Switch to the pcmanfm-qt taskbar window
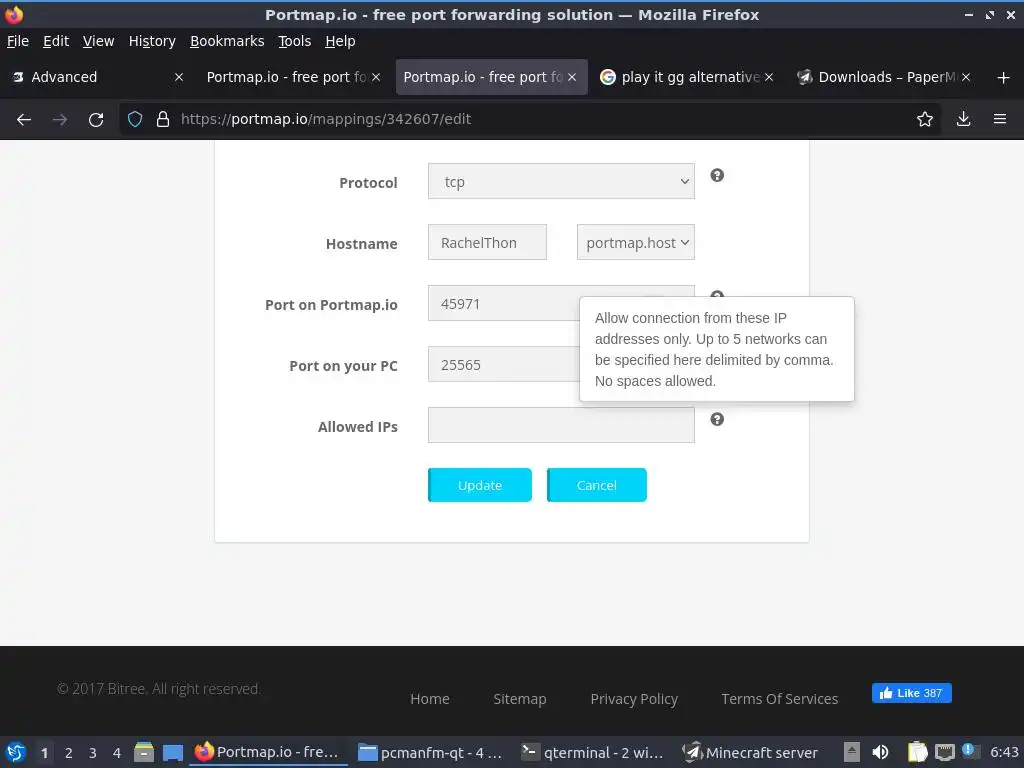 point(431,752)
